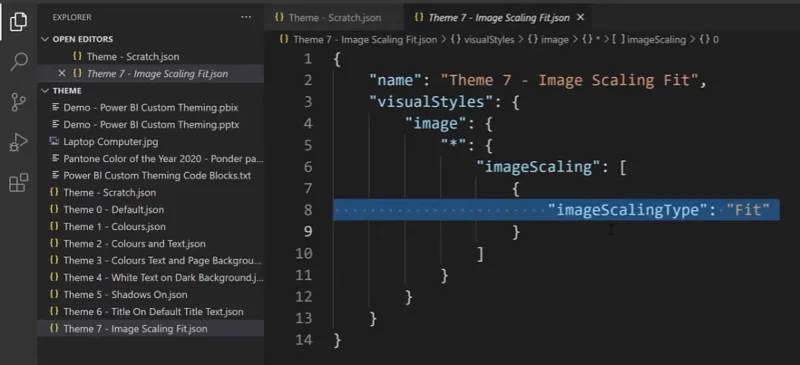
Task: Open Power BI Custom Theming Code Blocks.txt
Action: 151,176
